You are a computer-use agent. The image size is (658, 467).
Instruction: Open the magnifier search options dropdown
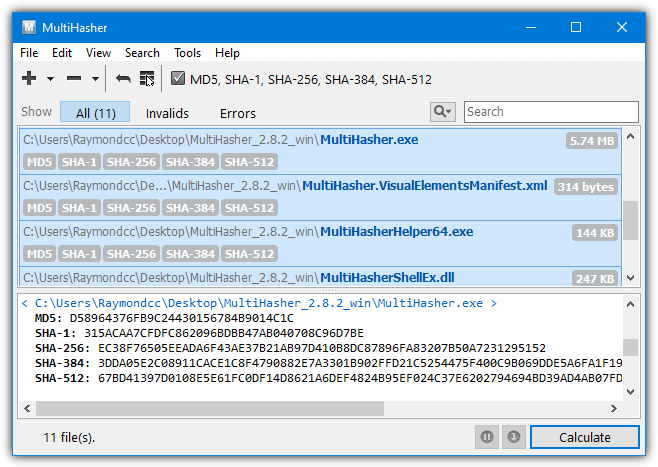(x=443, y=112)
